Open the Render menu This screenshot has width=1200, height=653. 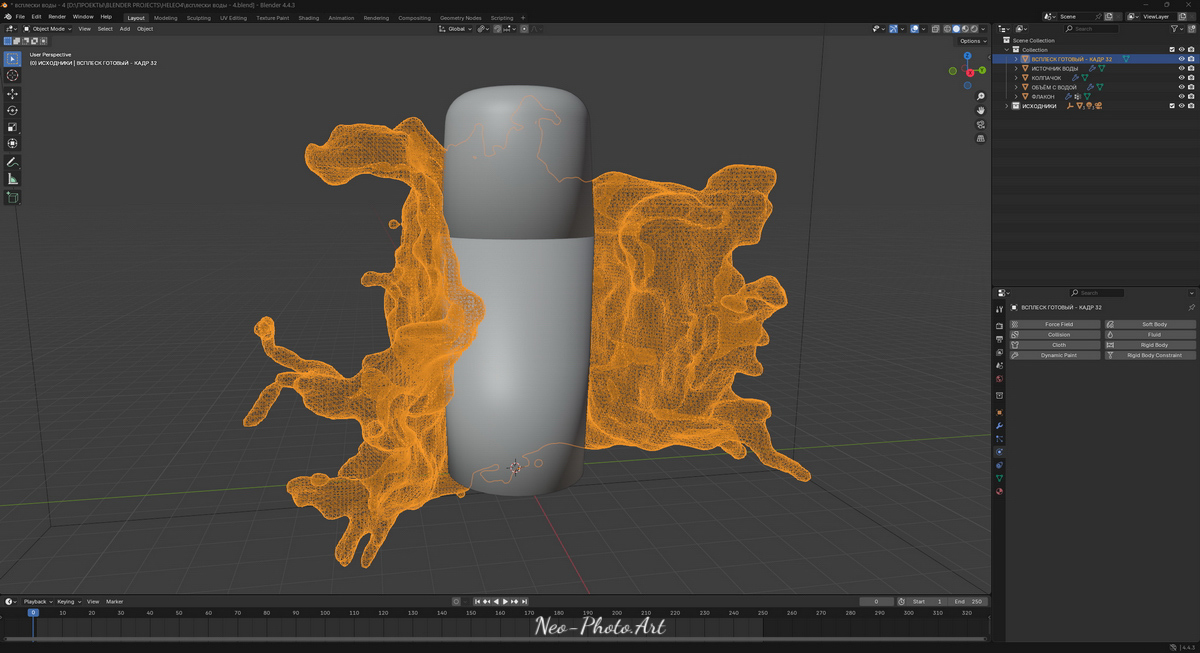point(57,17)
